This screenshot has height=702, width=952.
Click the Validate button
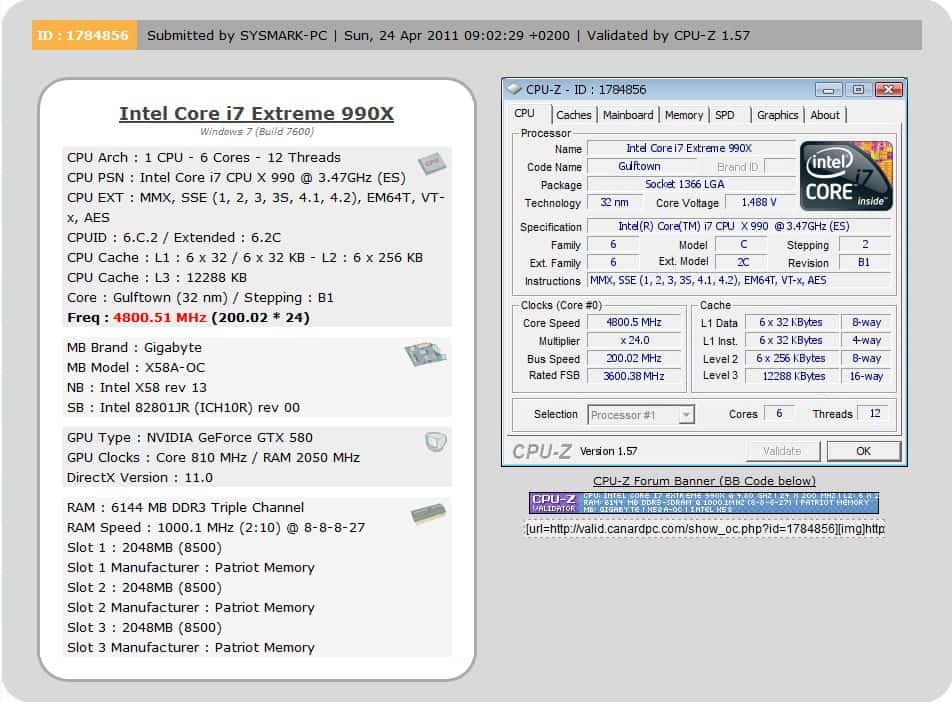coord(782,451)
